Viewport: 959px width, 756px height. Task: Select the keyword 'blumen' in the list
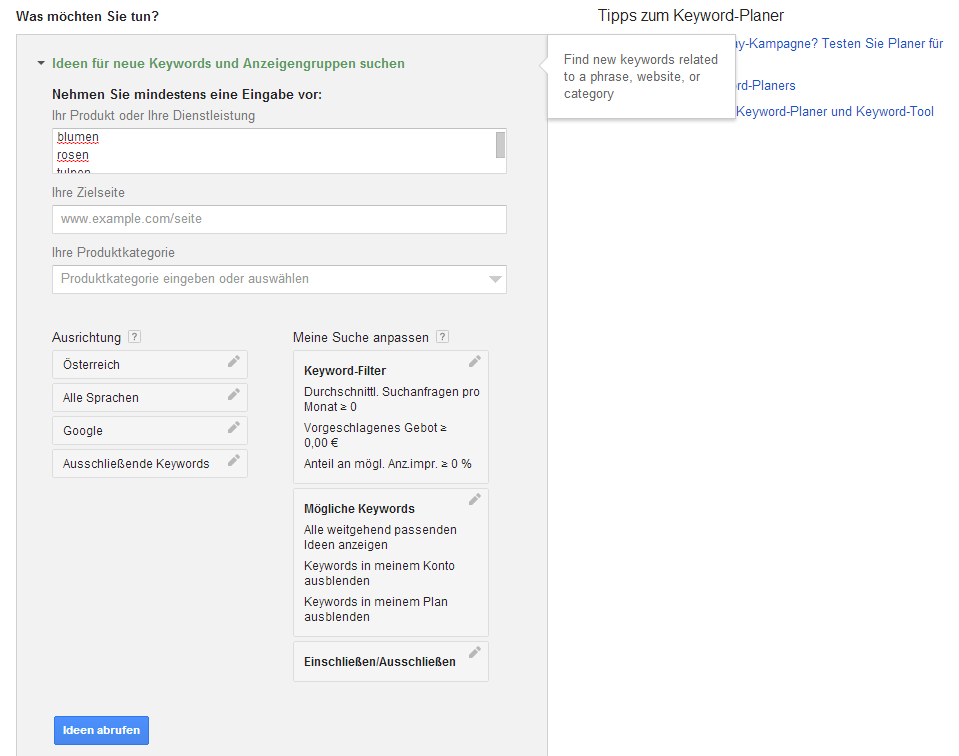click(x=77, y=137)
